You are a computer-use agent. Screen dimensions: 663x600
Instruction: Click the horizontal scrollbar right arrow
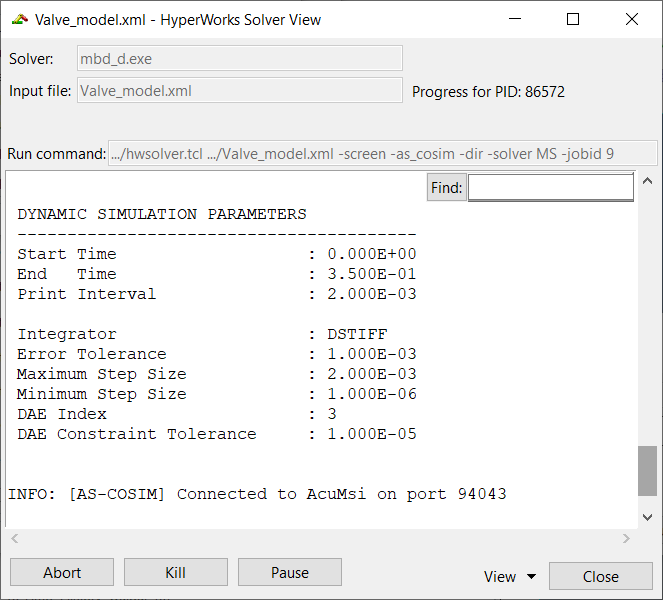pos(626,539)
